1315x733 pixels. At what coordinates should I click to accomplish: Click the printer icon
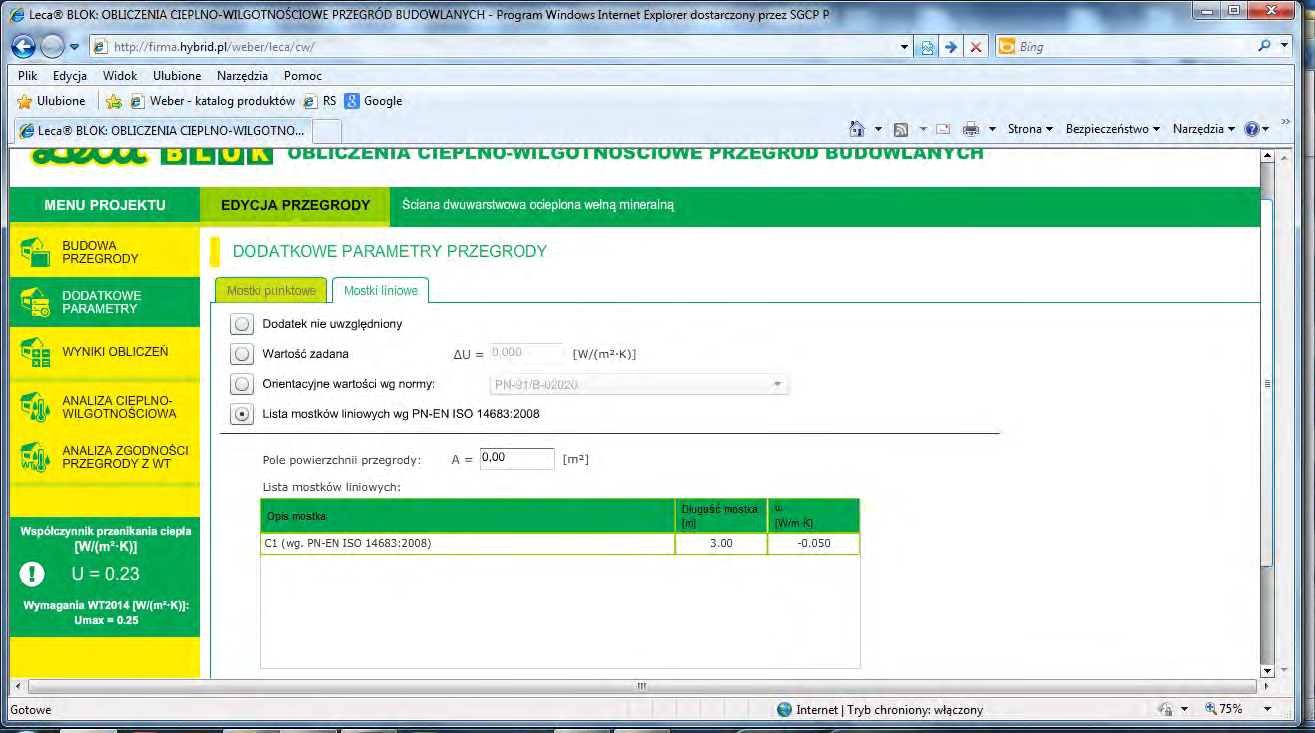pyautogui.click(x=970, y=129)
